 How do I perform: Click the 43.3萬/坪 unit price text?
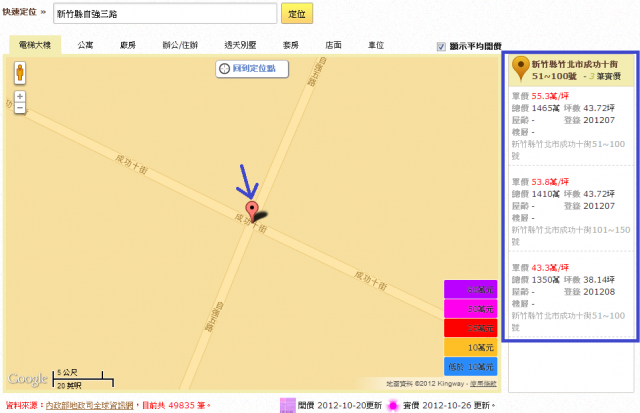tap(550, 268)
